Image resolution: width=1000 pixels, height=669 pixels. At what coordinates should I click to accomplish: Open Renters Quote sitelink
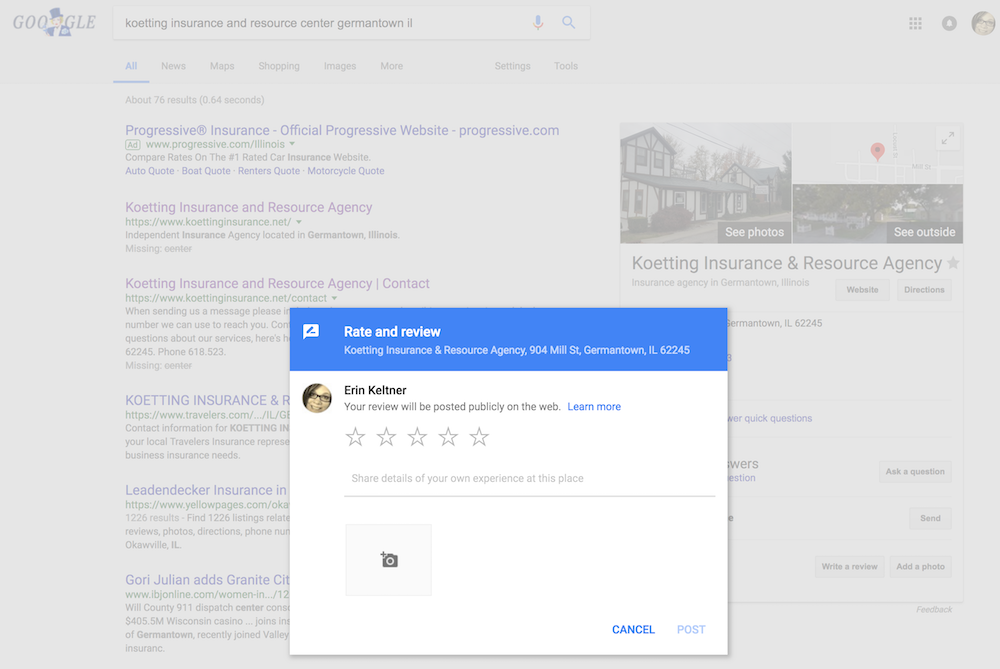(268, 171)
